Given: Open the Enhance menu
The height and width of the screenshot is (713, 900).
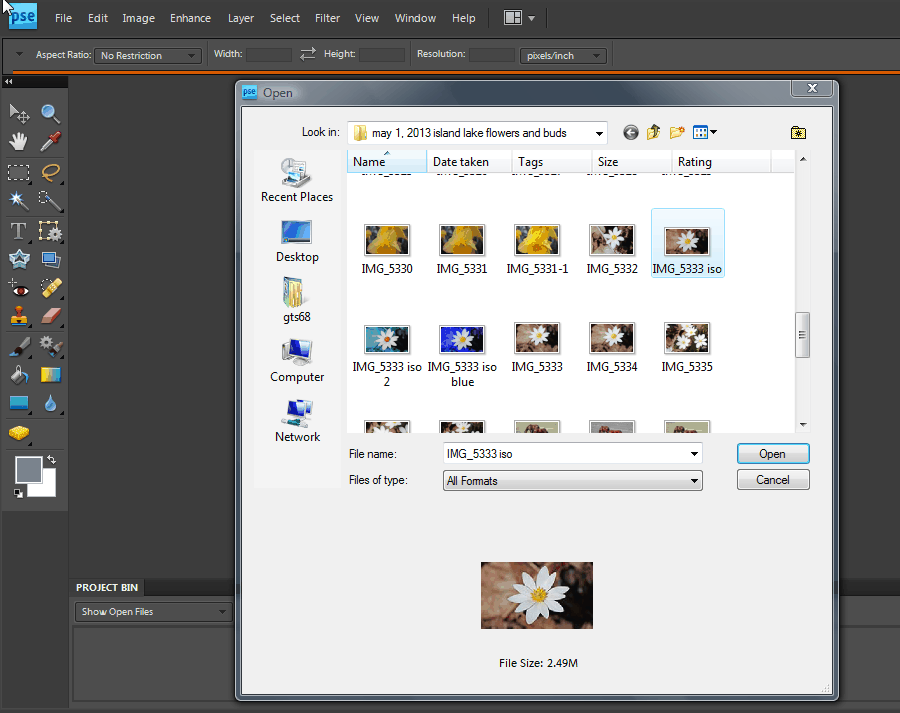Looking at the screenshot, I should coord(190,18).
